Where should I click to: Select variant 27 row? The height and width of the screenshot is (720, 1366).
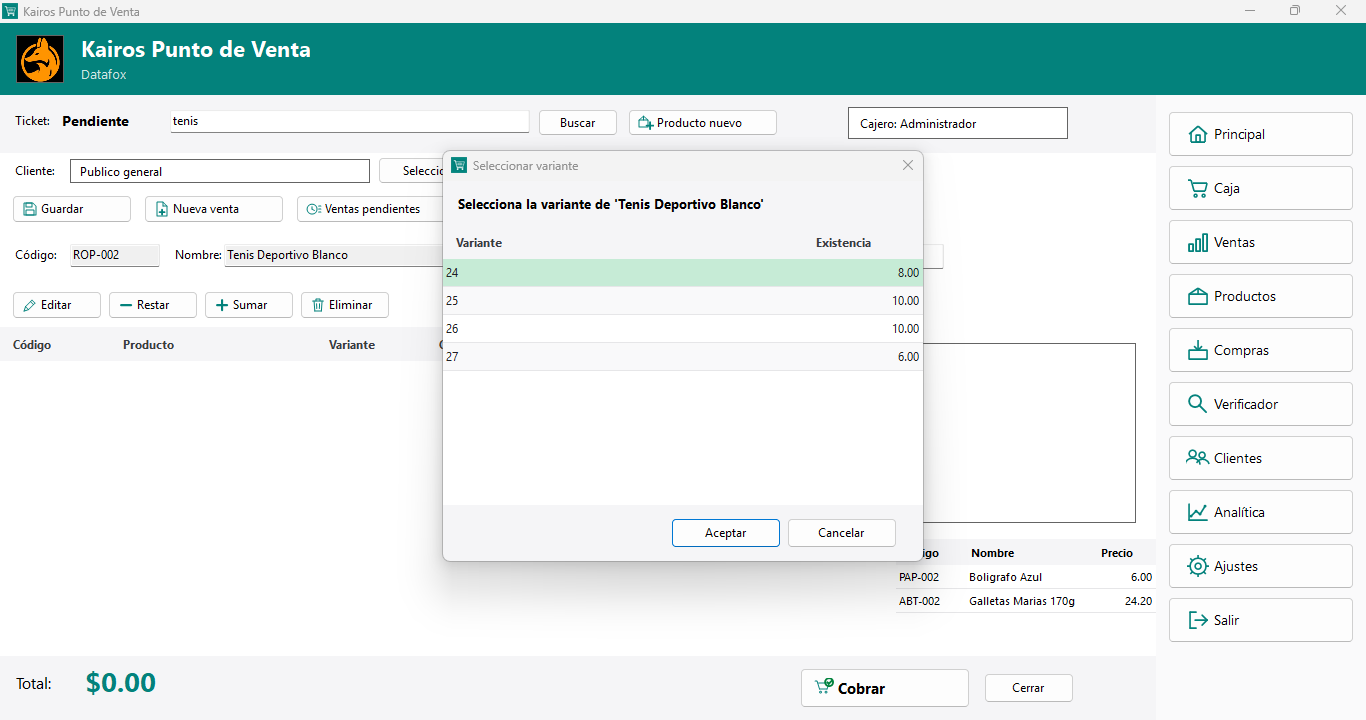(683, 357)
